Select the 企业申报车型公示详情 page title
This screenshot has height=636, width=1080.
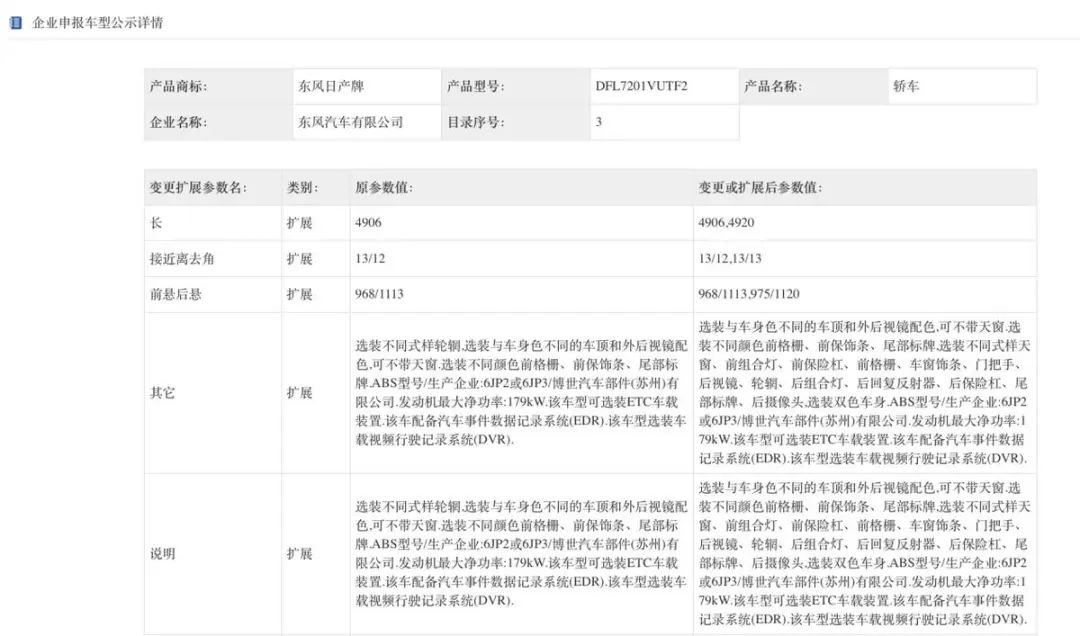point(98,23)
